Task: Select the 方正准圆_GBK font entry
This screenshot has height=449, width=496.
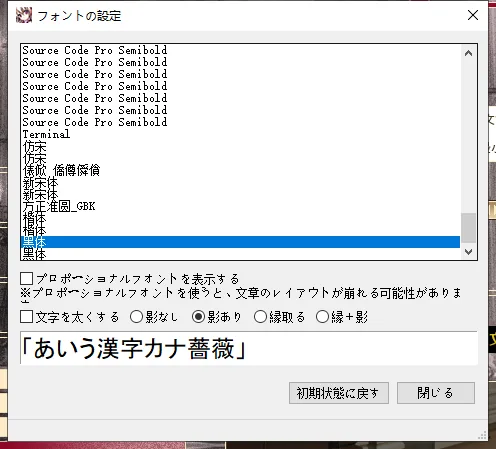Action: pyautogui.click(x=240, y=206)
